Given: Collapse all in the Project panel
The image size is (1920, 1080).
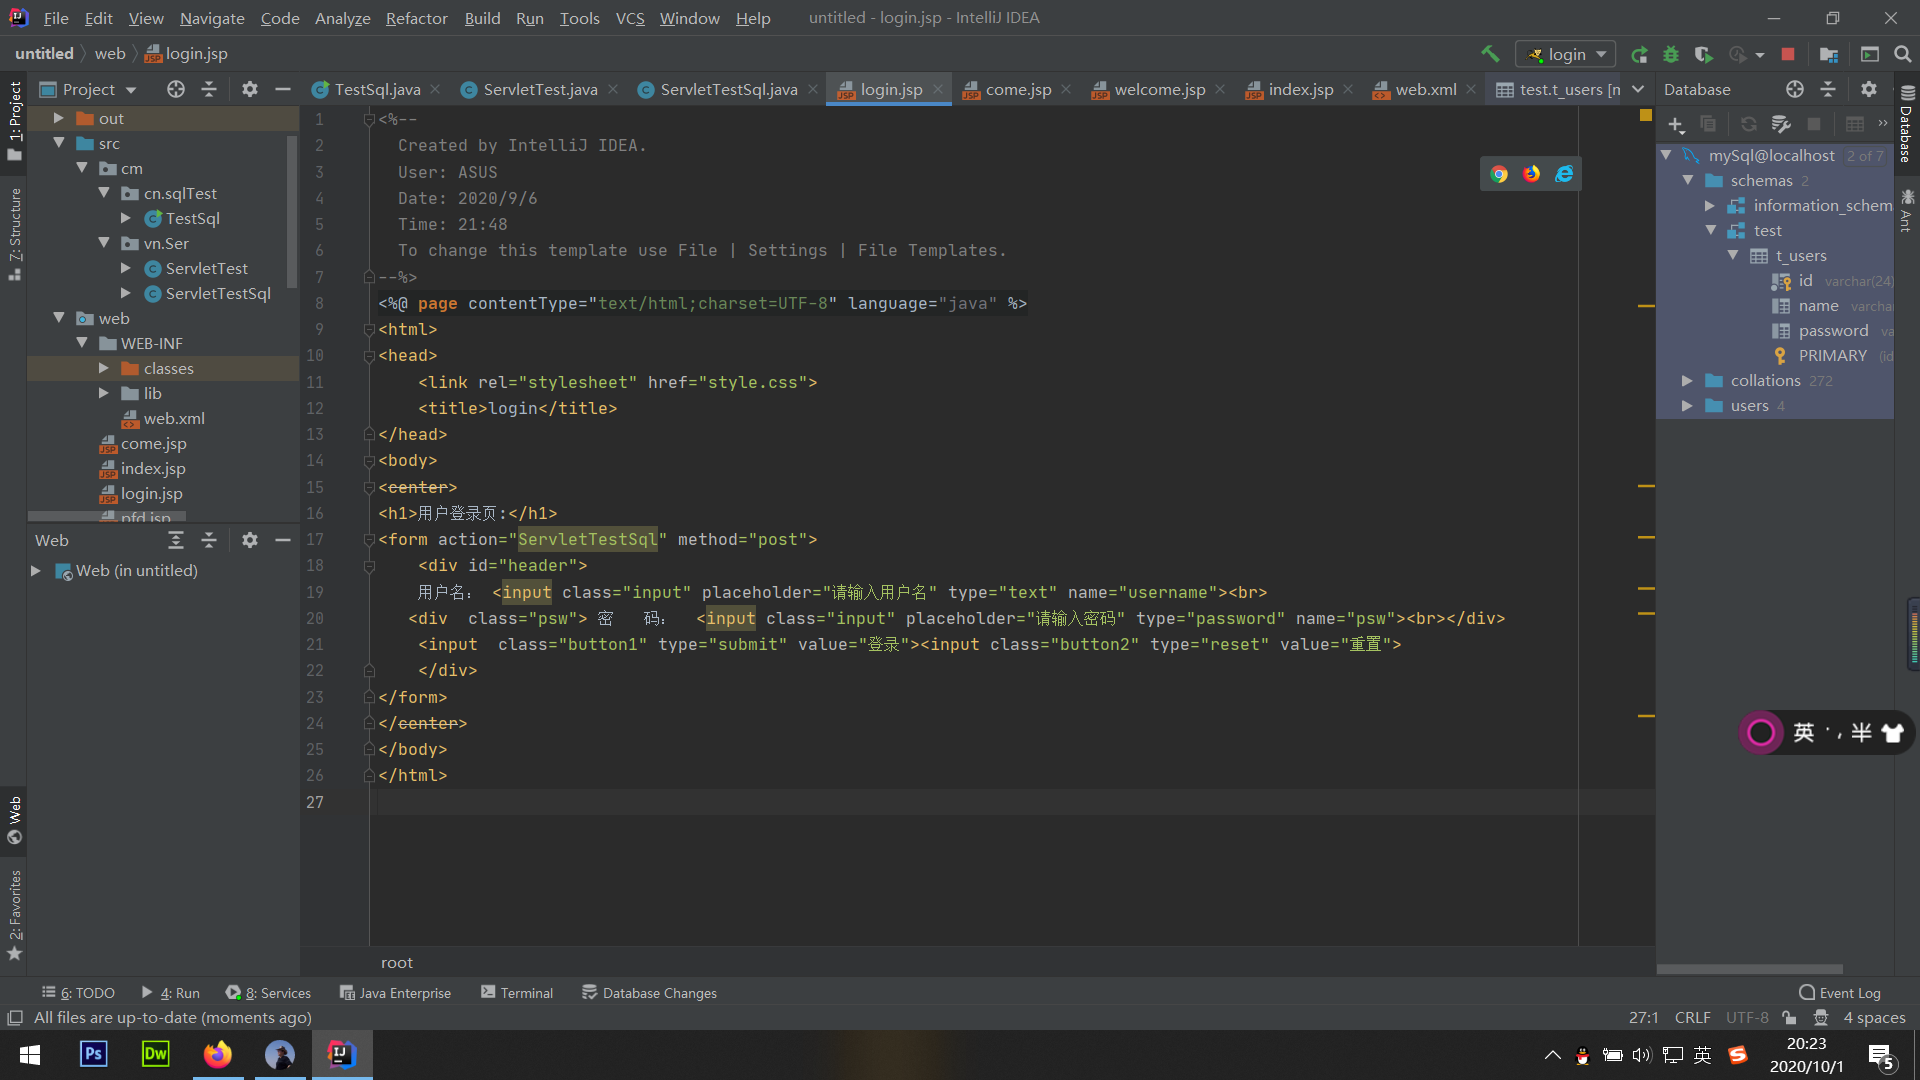Looking at the screenshot, I should tap(209, 89).
